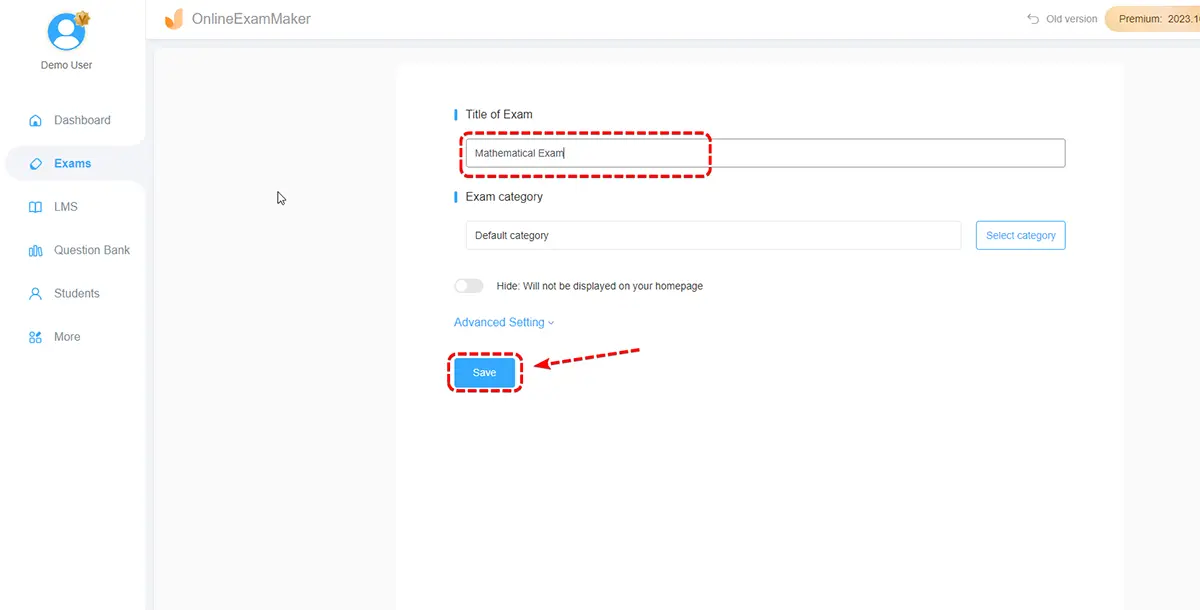The width and height of the screenshot is (1200, 610).
Task: Toggle the Hide from homepage switch
Action: point(468,286)
